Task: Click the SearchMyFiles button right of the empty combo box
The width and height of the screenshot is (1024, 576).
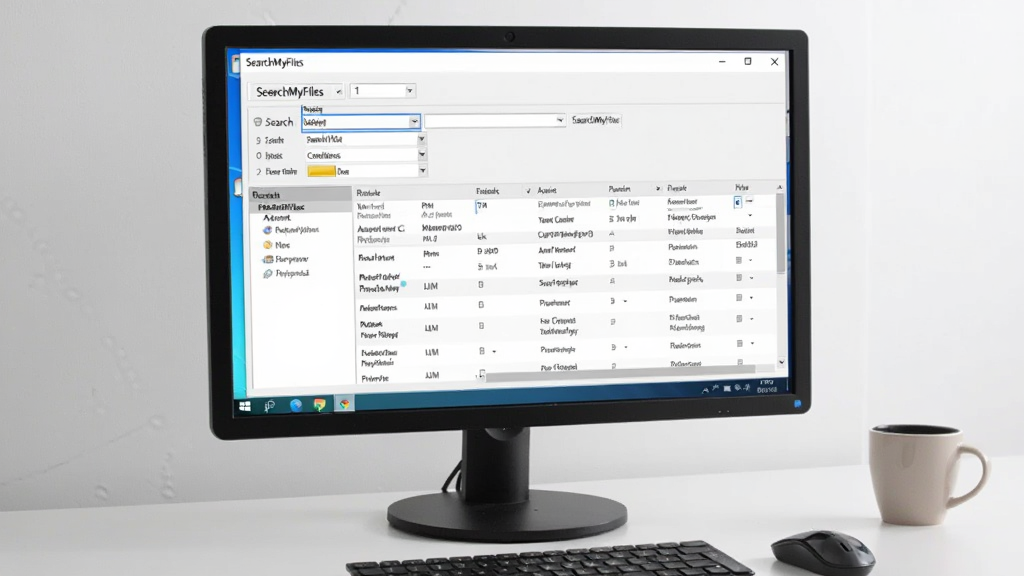Action: click(x=595, y=120)
